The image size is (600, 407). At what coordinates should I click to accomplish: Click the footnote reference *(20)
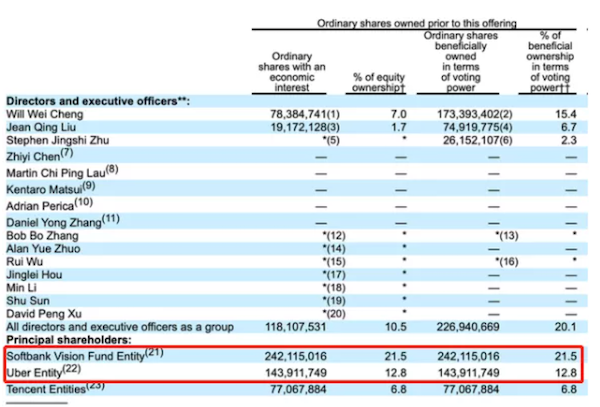[334, 314]
